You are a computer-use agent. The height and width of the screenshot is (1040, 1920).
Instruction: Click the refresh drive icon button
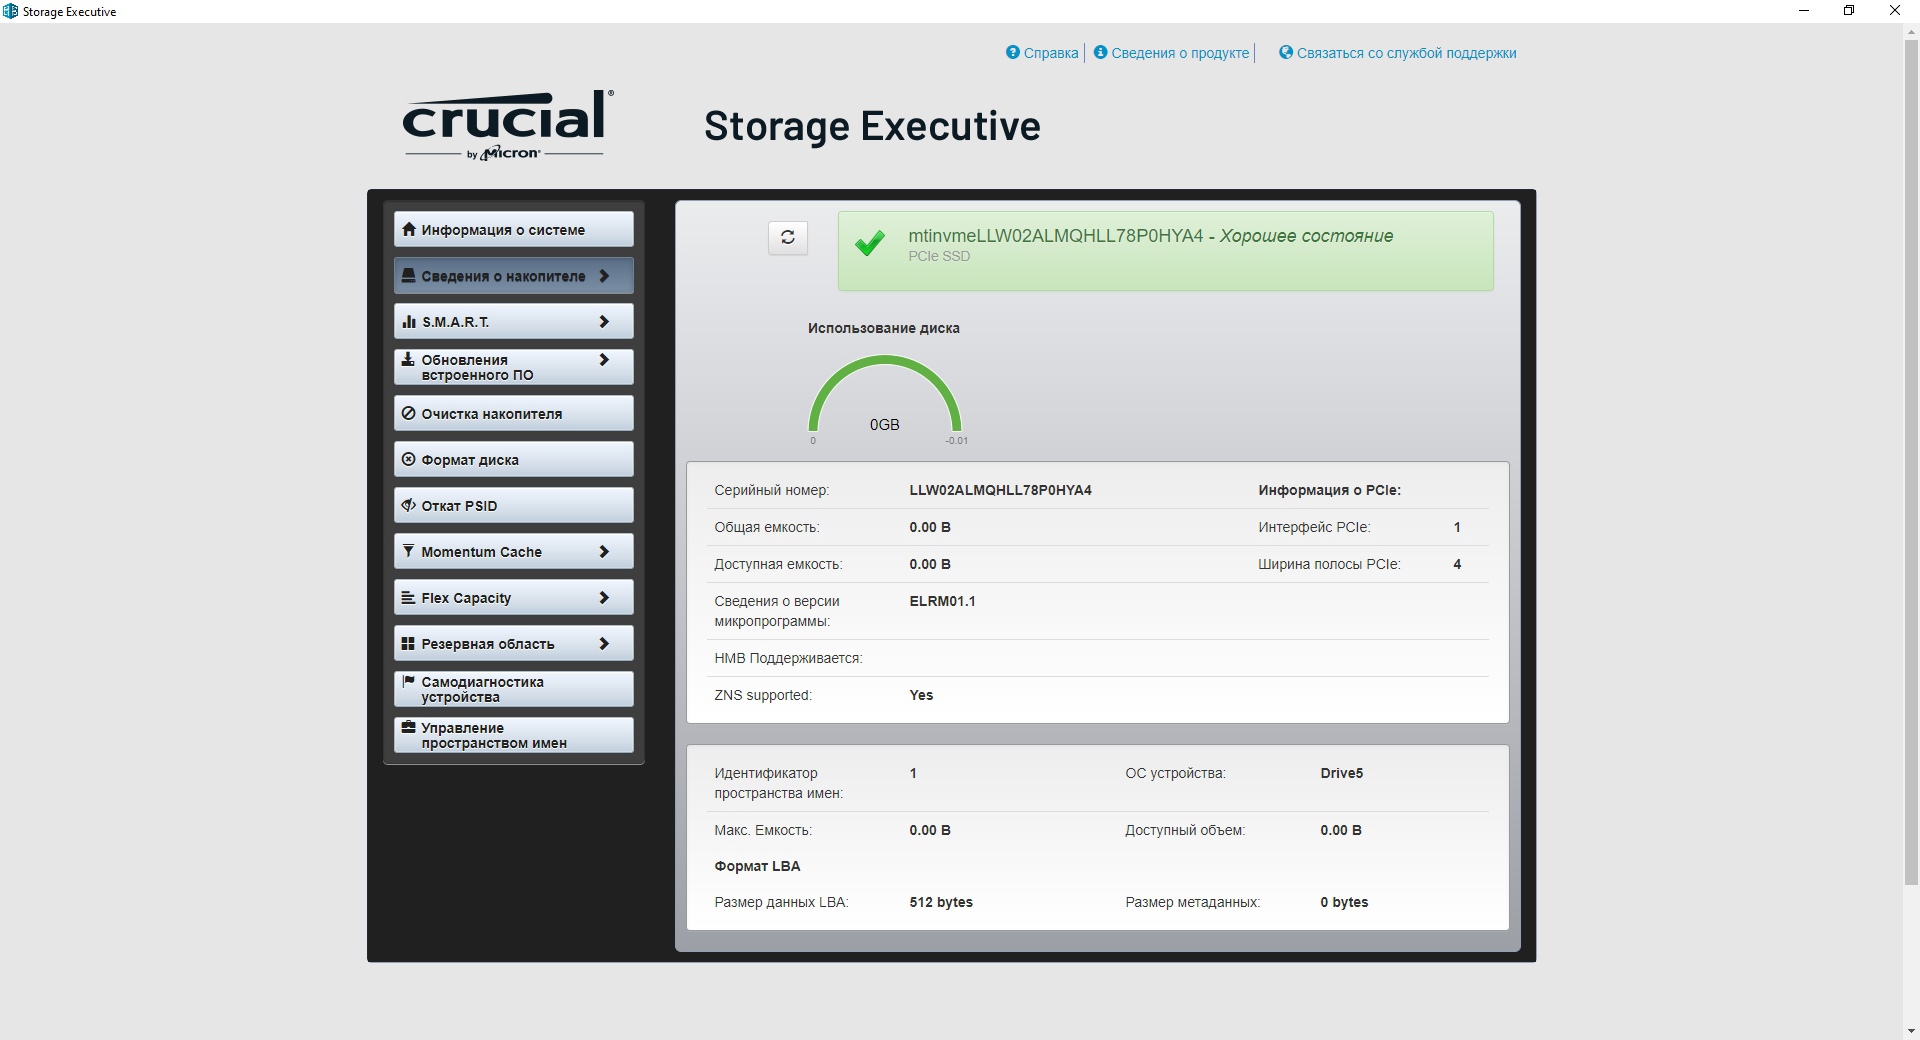pos(788,237)
